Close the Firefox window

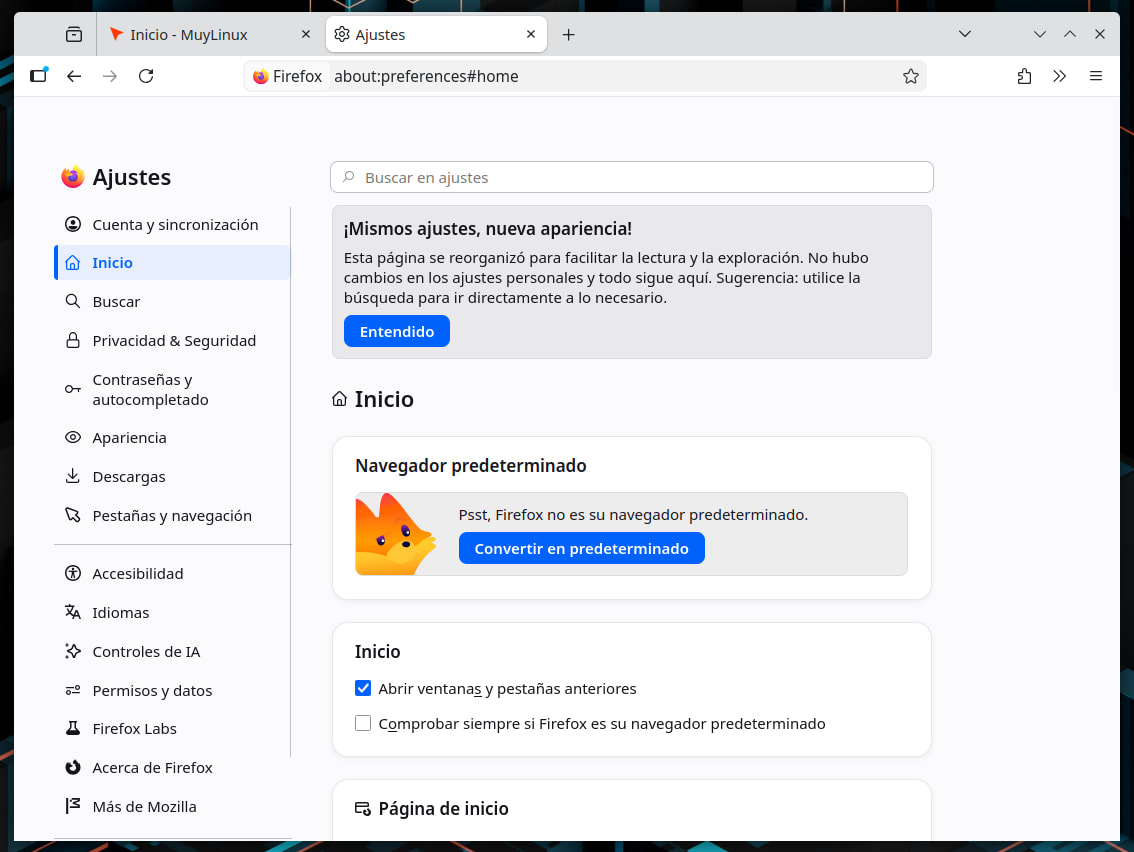(x=1099, y=34)
